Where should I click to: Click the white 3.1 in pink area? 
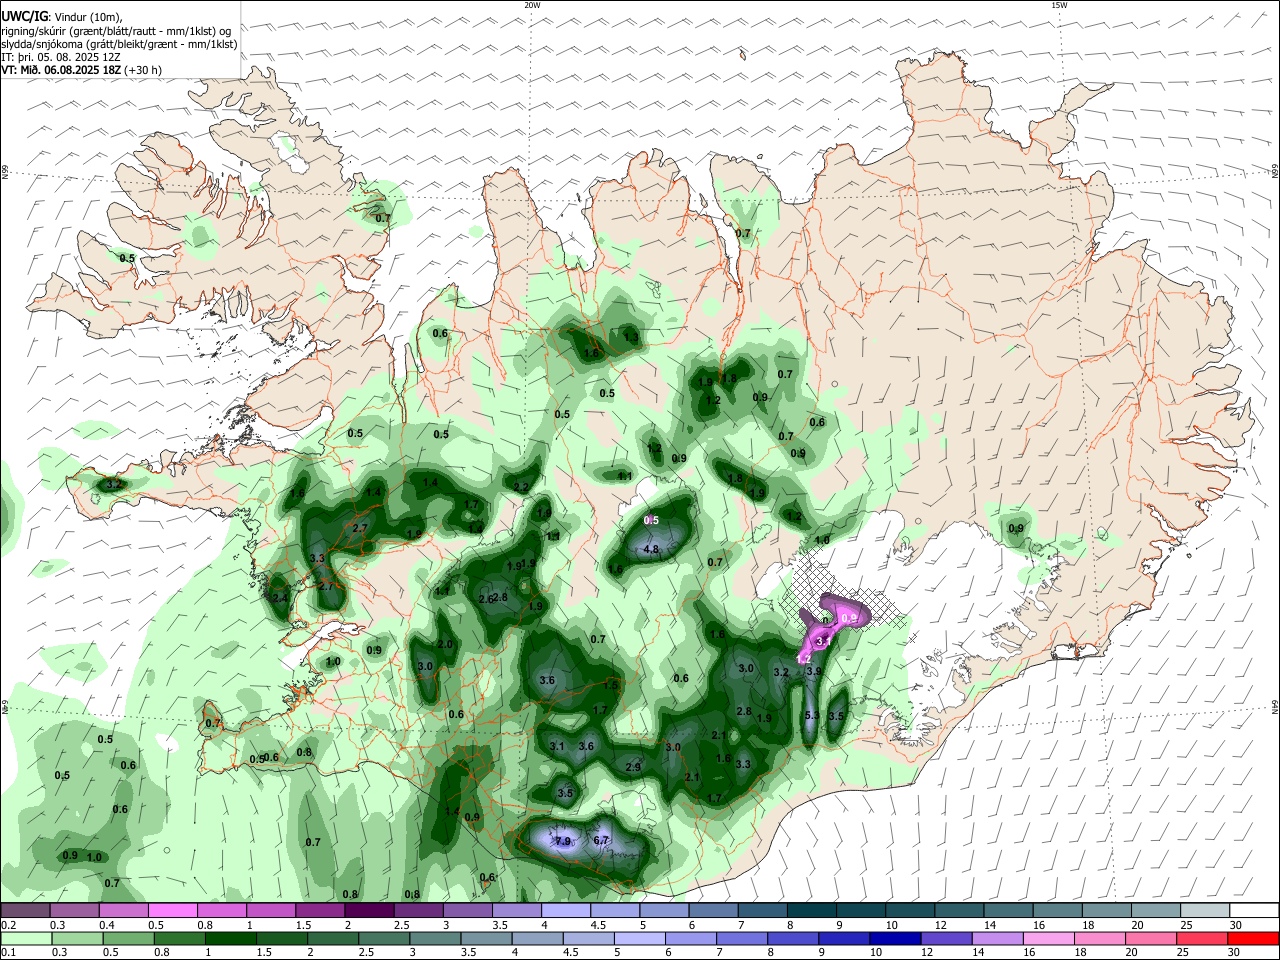click(x=823, y=640)
